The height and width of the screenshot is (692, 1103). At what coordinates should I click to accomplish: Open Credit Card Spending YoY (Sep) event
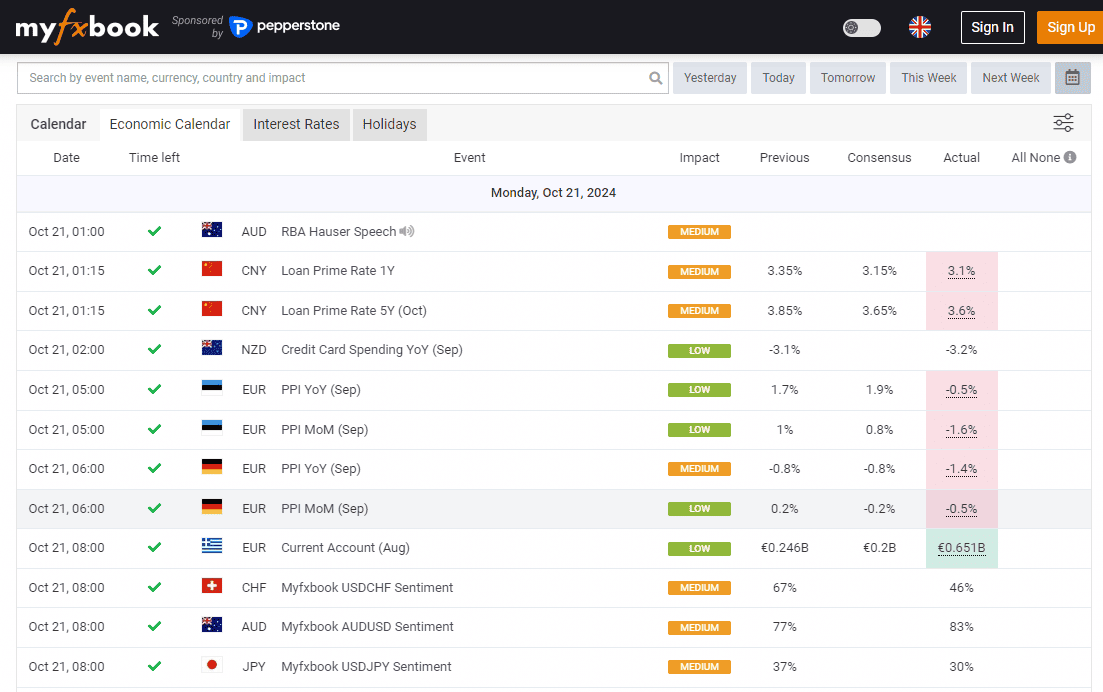pos(371,350)
